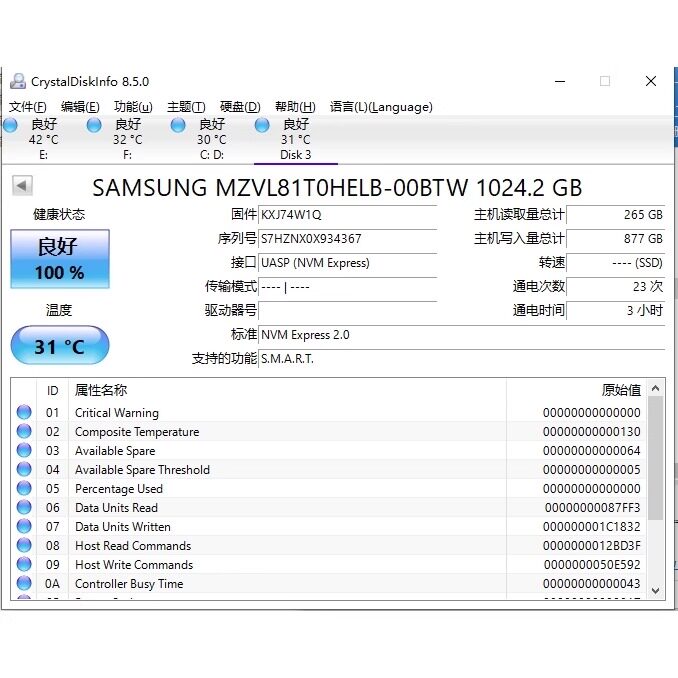Image resolution: width=678 pixels, height=678 pixels.
Task: Click the blue status orb for E: drive
Action: (10, 125)
